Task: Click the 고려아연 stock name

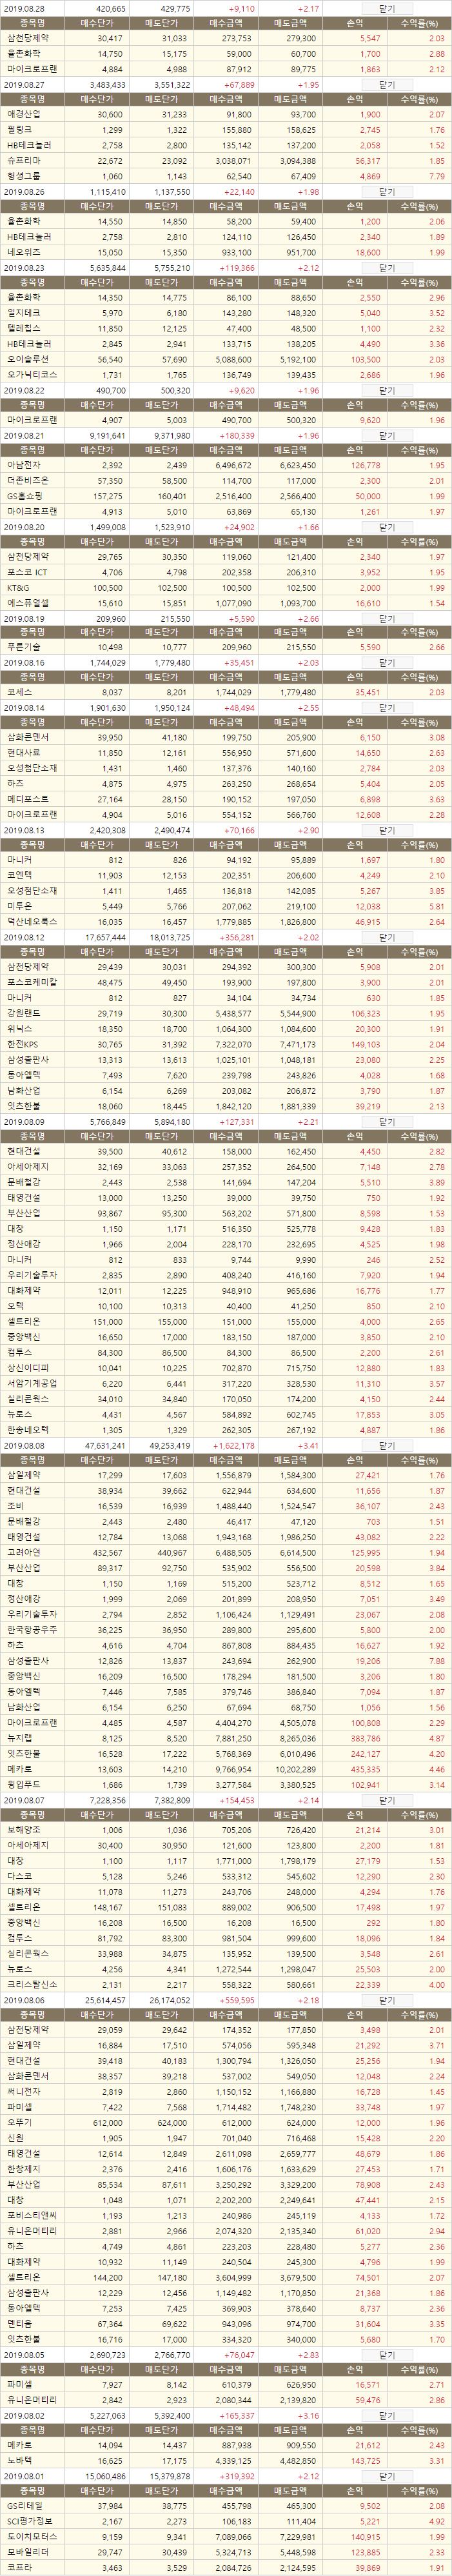Action: (24, 1552)
